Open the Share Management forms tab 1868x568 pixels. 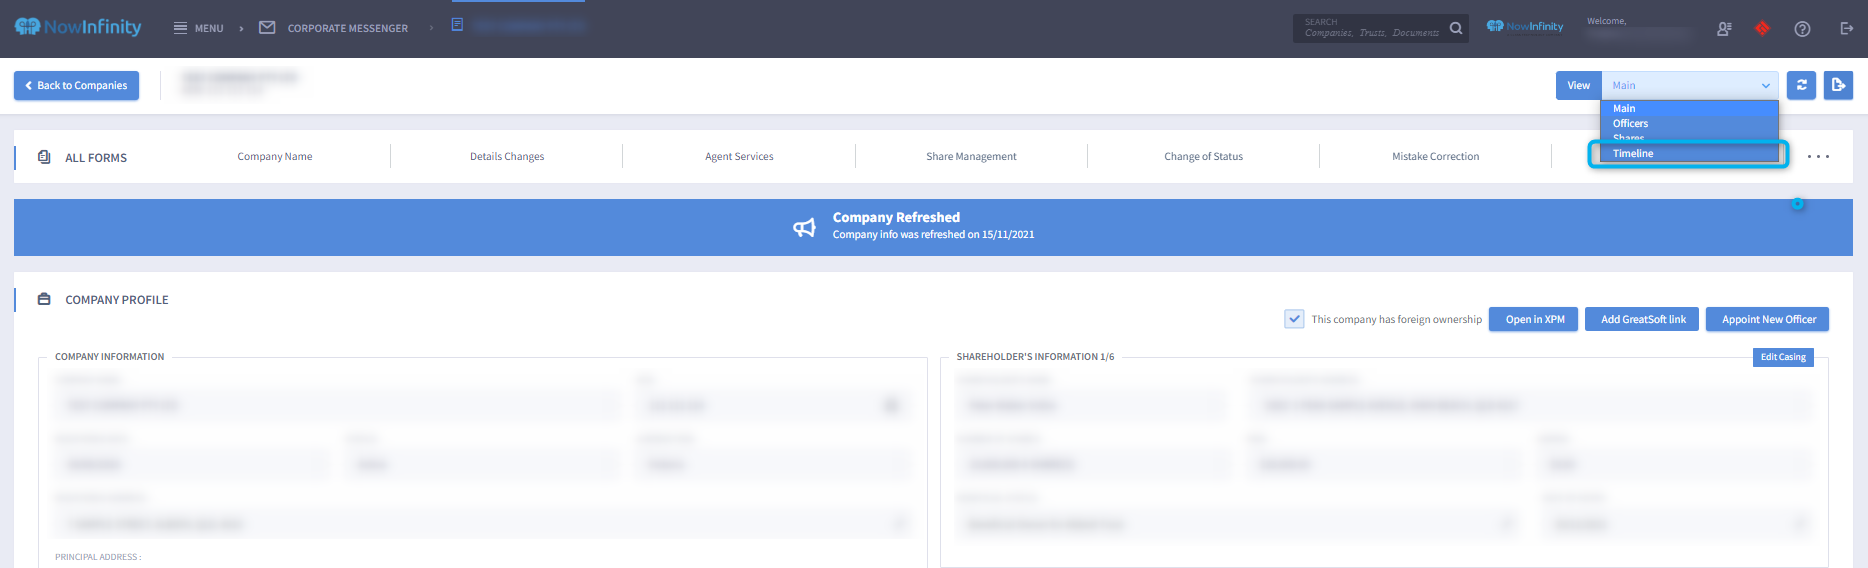coord(971,156)
